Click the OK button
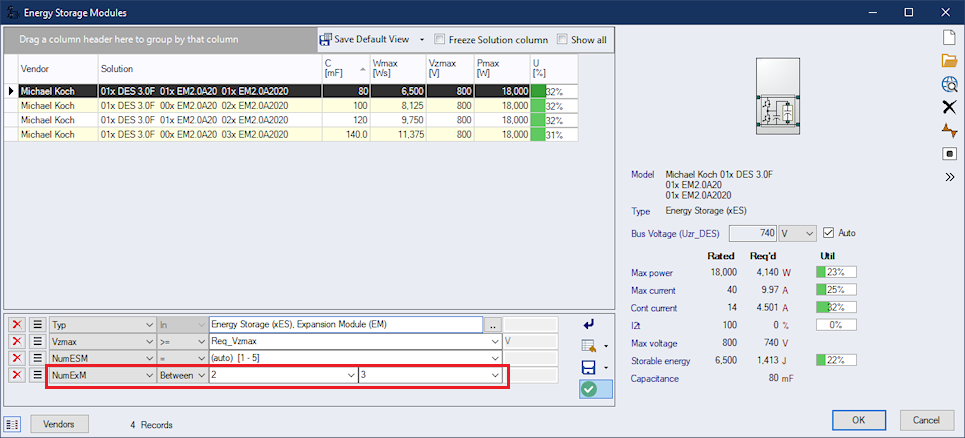The image size is (965, 438). [x=859, y=420]
